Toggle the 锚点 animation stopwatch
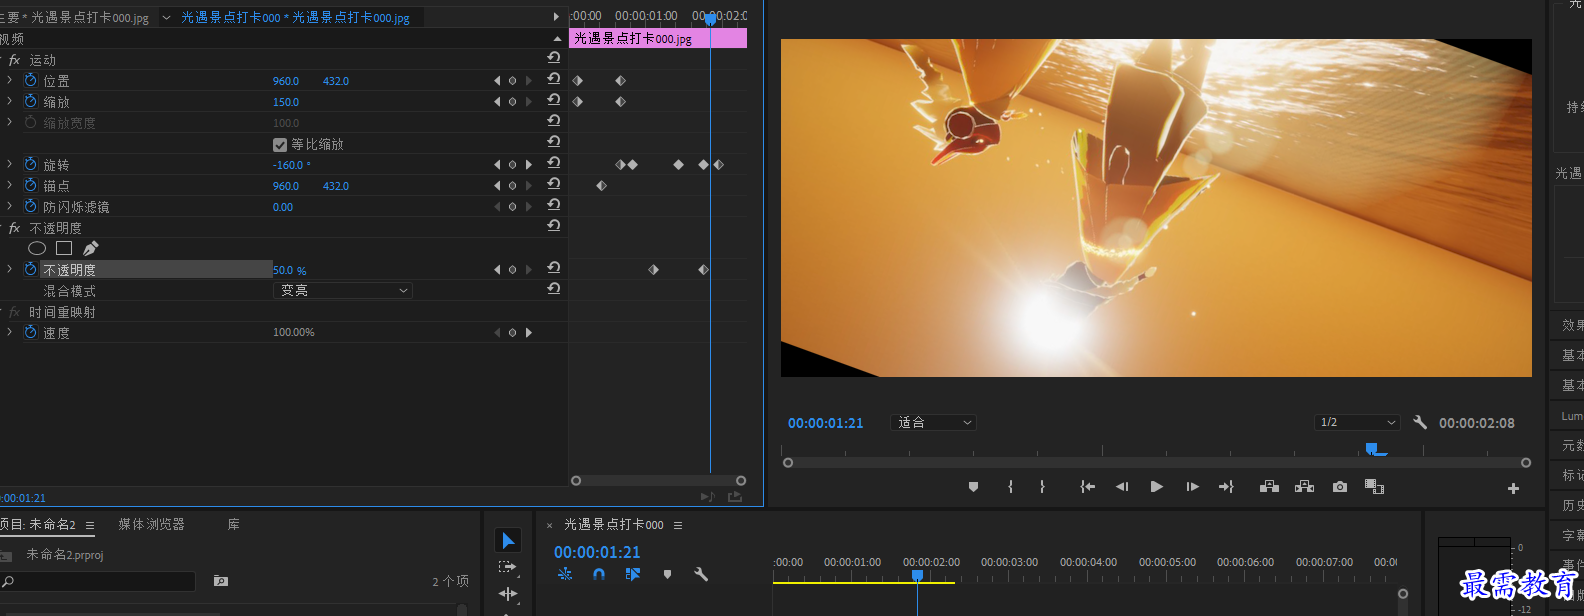Screen dimensions: 1584x616 (31, 185)
